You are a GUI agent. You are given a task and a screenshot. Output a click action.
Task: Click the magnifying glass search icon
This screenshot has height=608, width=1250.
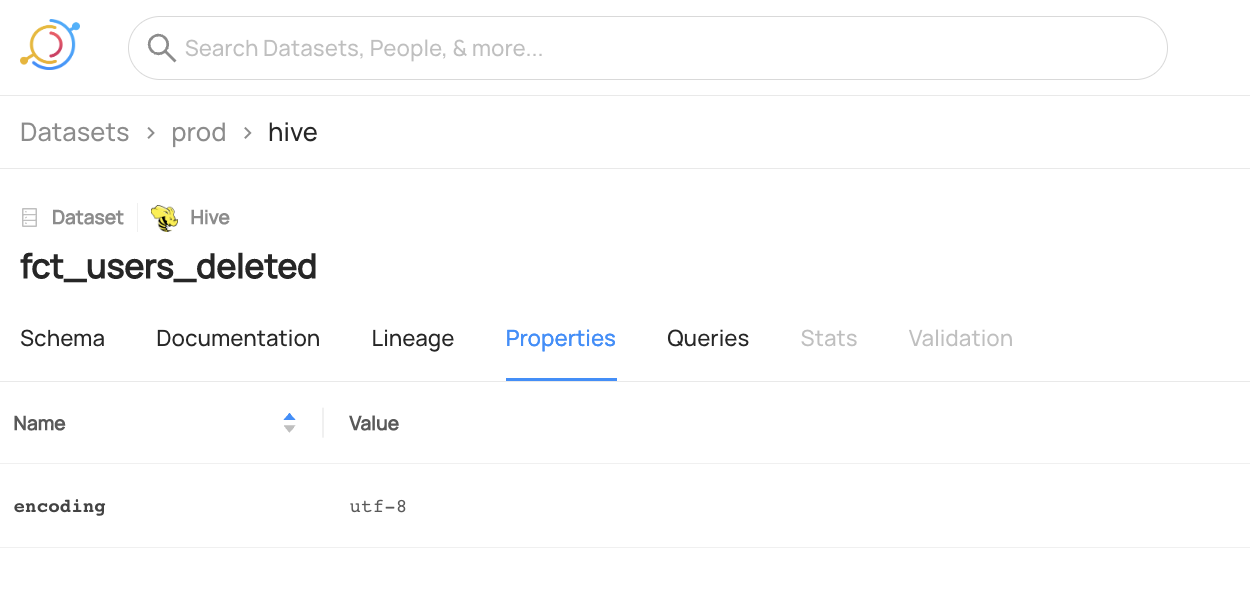(x=161, y=47)
